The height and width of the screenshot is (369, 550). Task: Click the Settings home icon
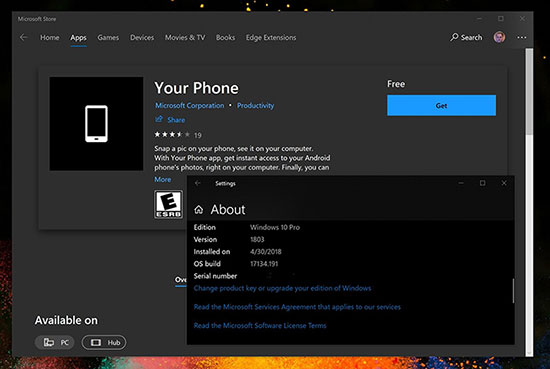click(x=199, y=210)
